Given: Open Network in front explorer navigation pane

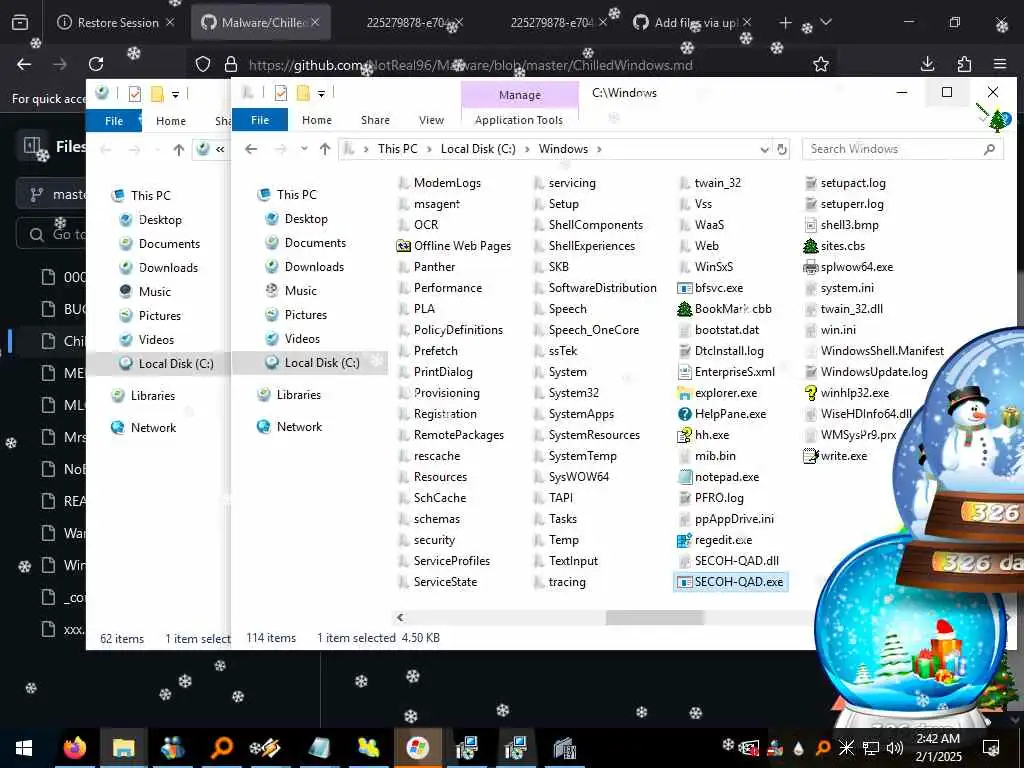Looking at the screenshot, I should point(298,426).
